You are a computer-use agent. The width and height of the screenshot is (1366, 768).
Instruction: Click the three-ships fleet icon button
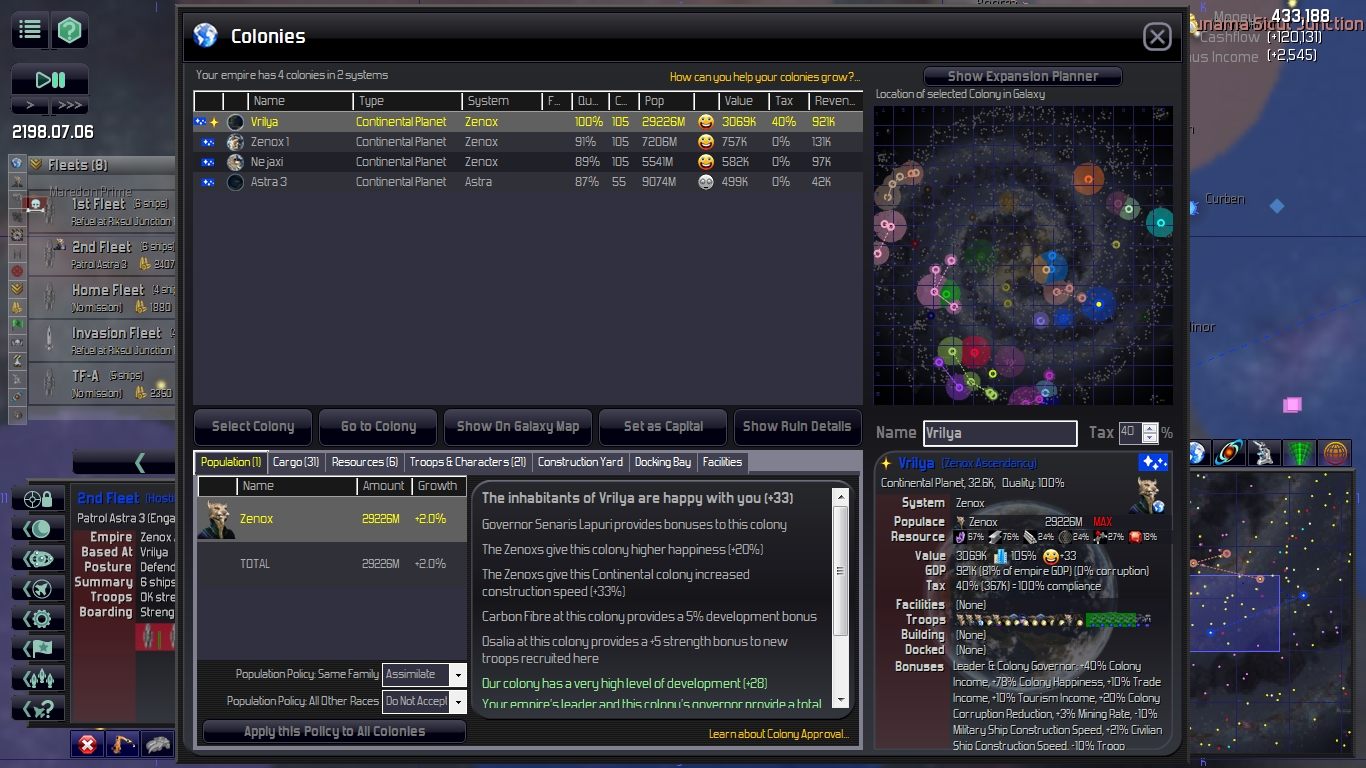pyautogui.click(x=38, y=679)
